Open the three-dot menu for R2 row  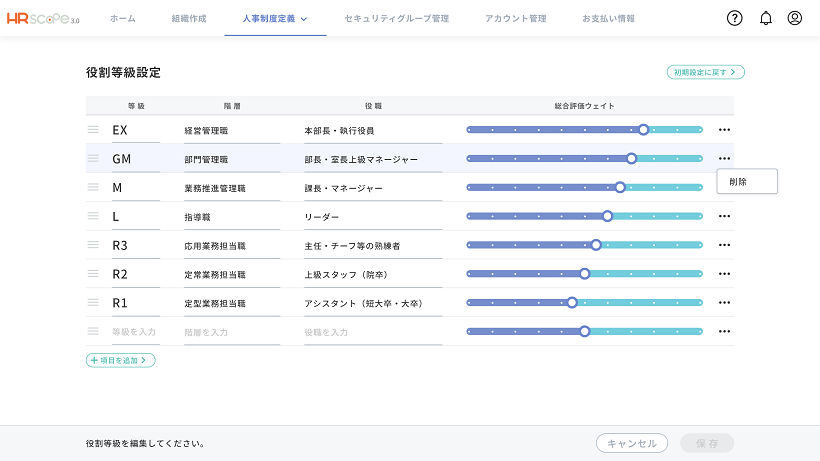tap(724, 273)
